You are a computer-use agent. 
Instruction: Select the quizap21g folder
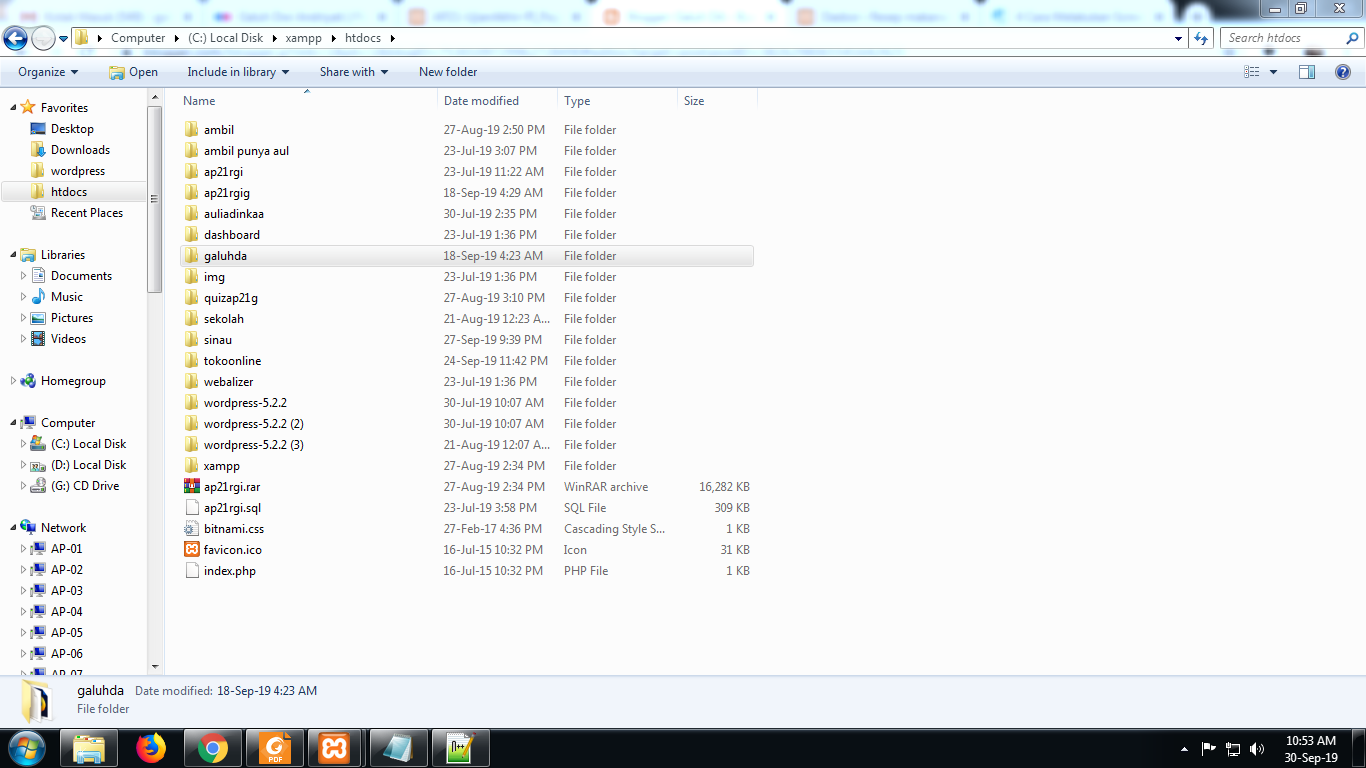[x=466, y=298]
